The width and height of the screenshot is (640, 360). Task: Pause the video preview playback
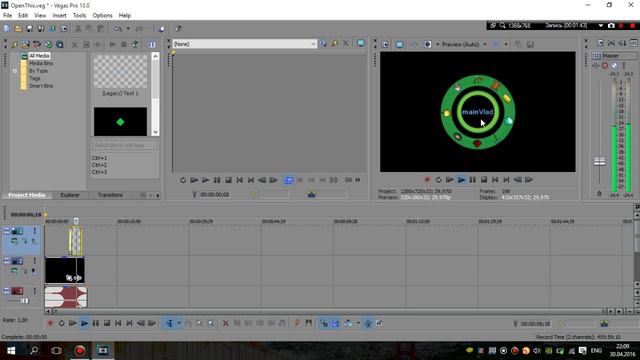coord(473,180)
